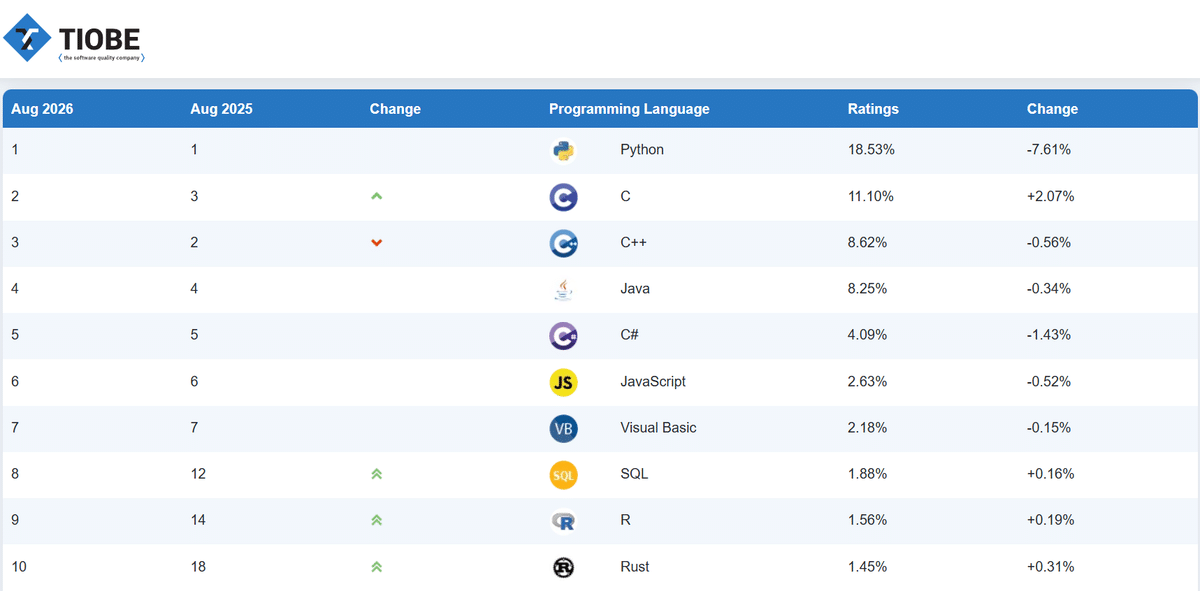Click the 11.10% rating for C

871,196
